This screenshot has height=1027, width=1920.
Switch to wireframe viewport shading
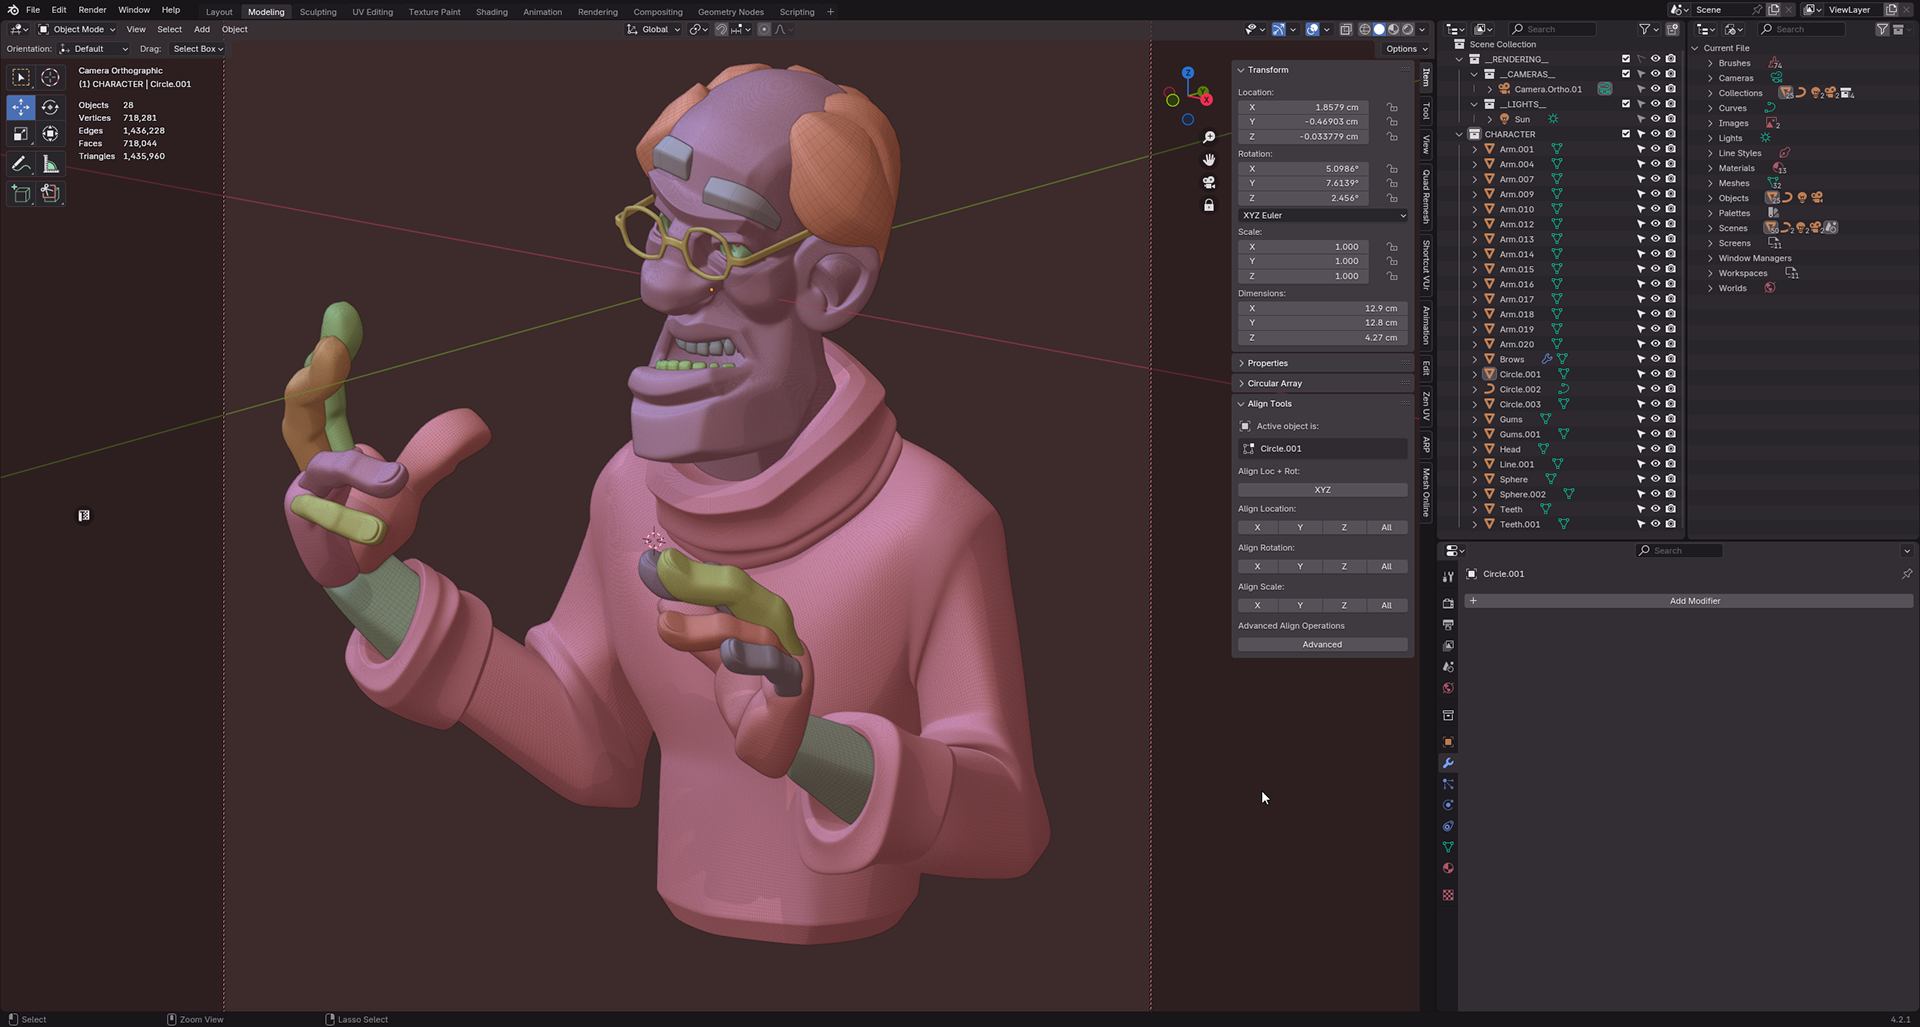(1364, 29)
